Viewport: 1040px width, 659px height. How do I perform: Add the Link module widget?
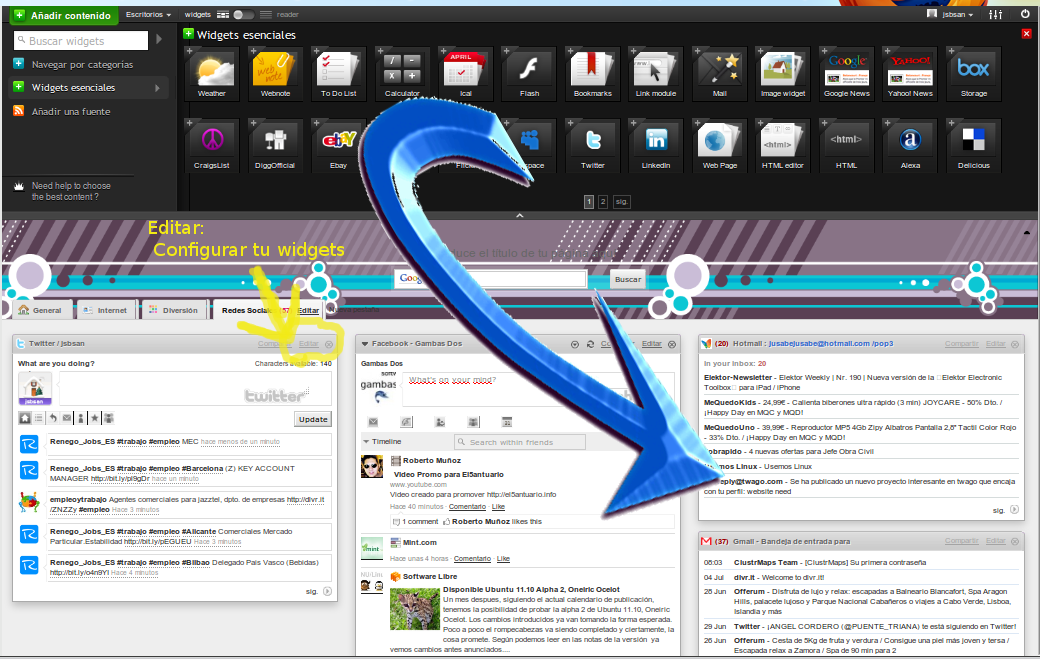(x=656, y=74)
